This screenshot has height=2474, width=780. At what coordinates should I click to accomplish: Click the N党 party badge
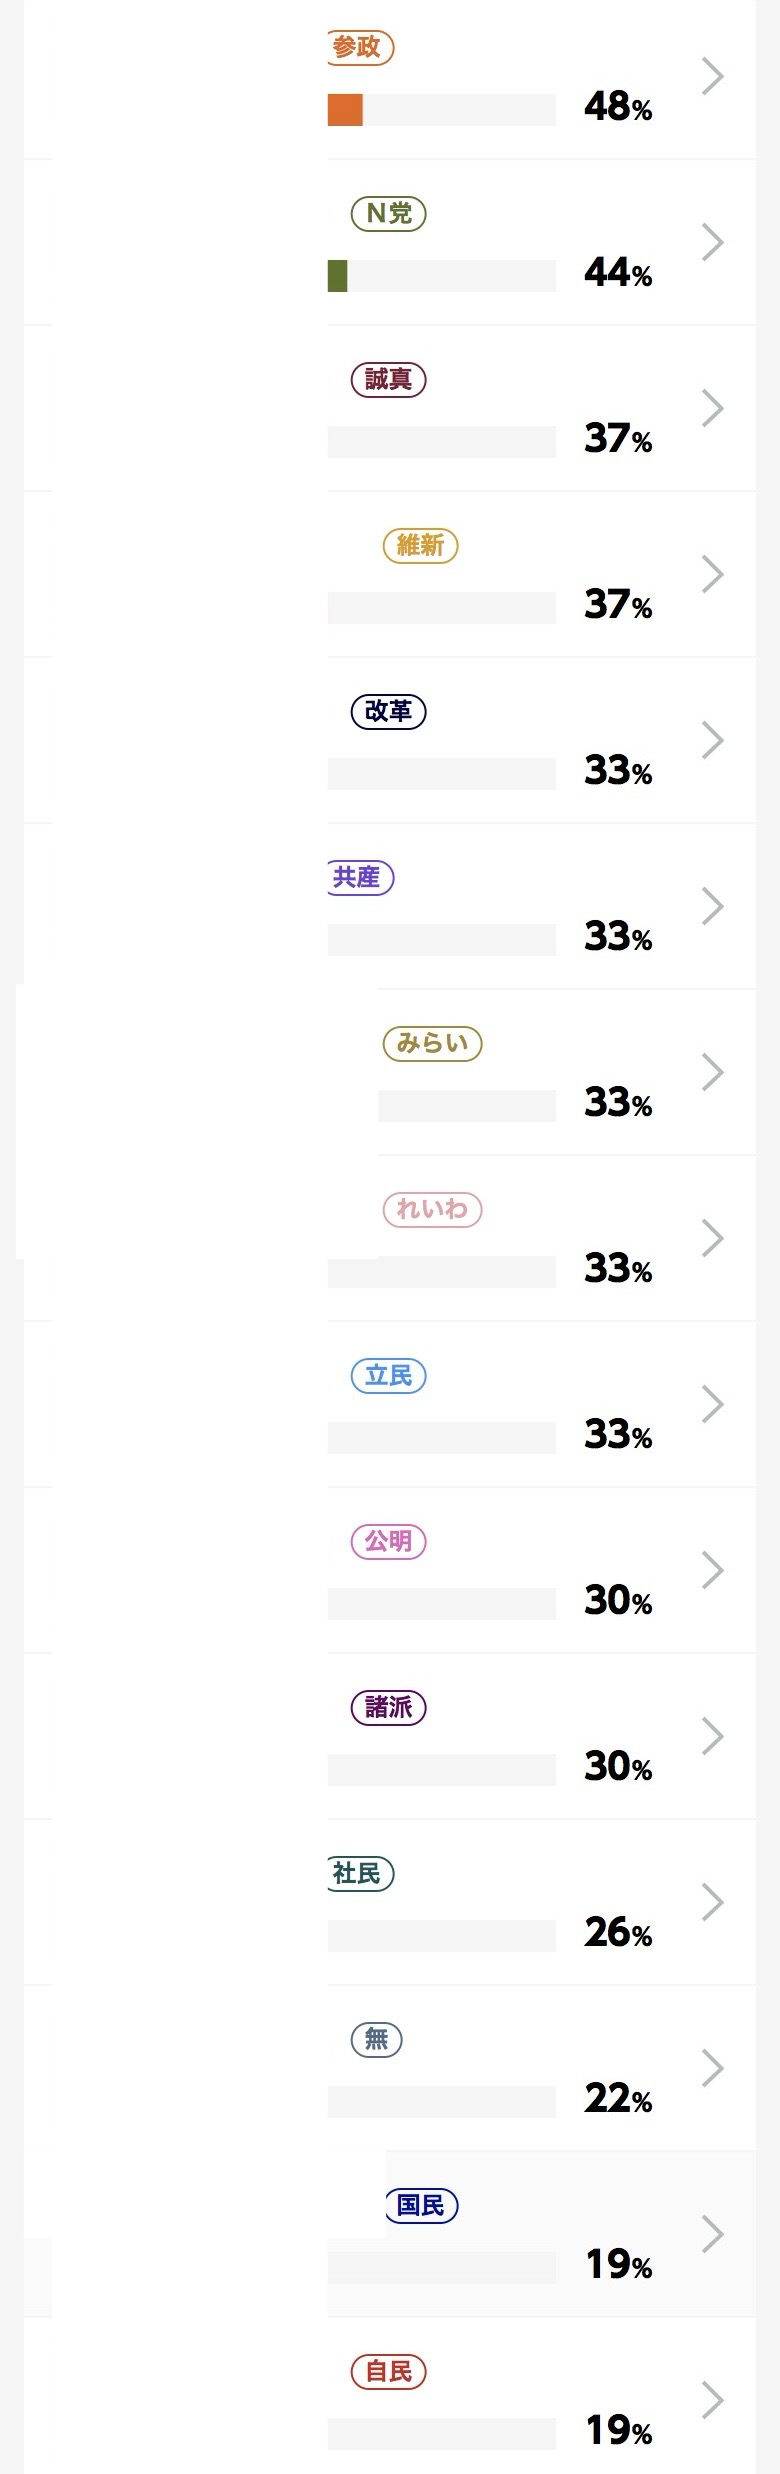[389, 213]
